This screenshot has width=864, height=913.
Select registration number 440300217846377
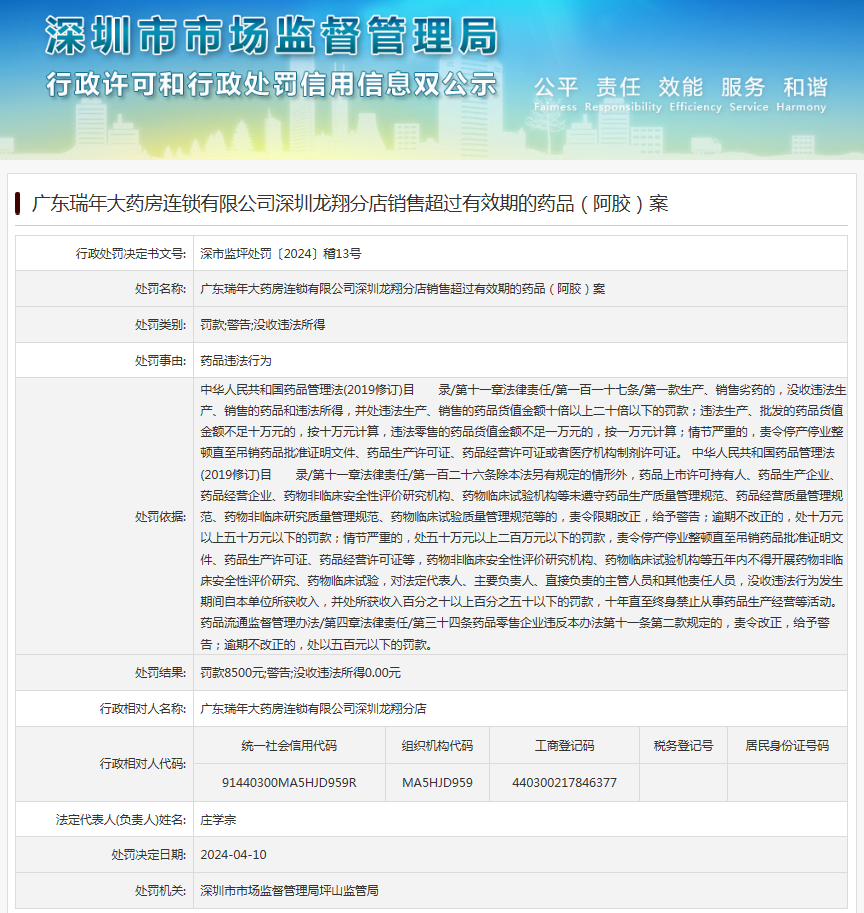pos(565,783)
